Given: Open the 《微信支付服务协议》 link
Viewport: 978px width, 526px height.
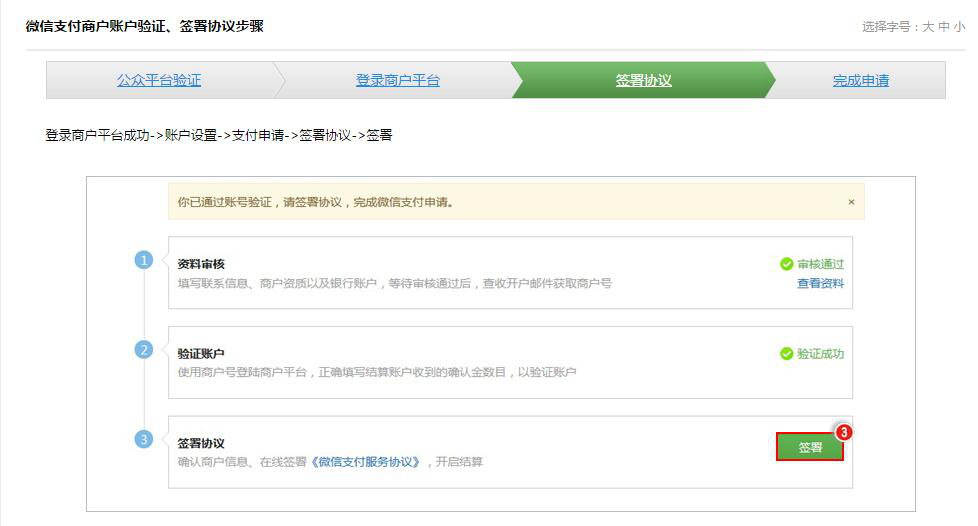Looking at the screenshot, I should [x=366, y=462].
